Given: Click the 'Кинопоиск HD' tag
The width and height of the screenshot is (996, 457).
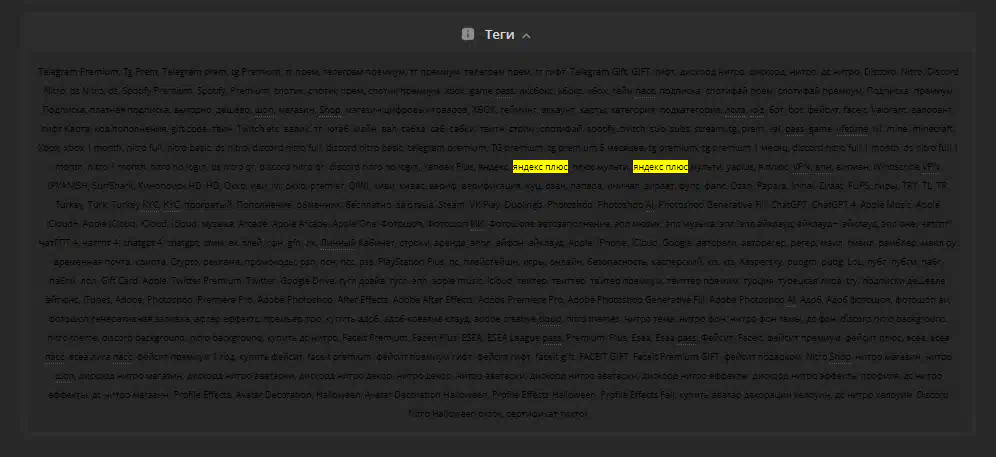Looking at the screenshot, I should tap(170, 186).
